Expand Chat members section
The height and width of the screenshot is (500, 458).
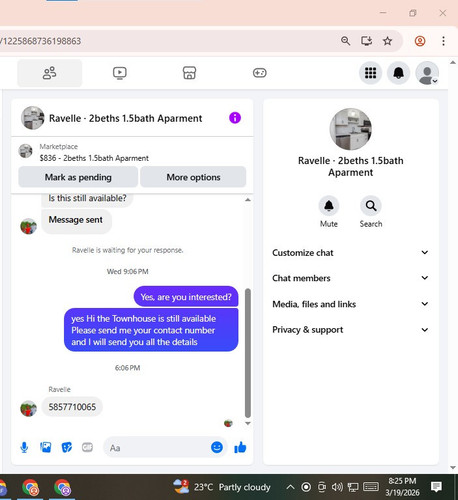click(350, 278)
